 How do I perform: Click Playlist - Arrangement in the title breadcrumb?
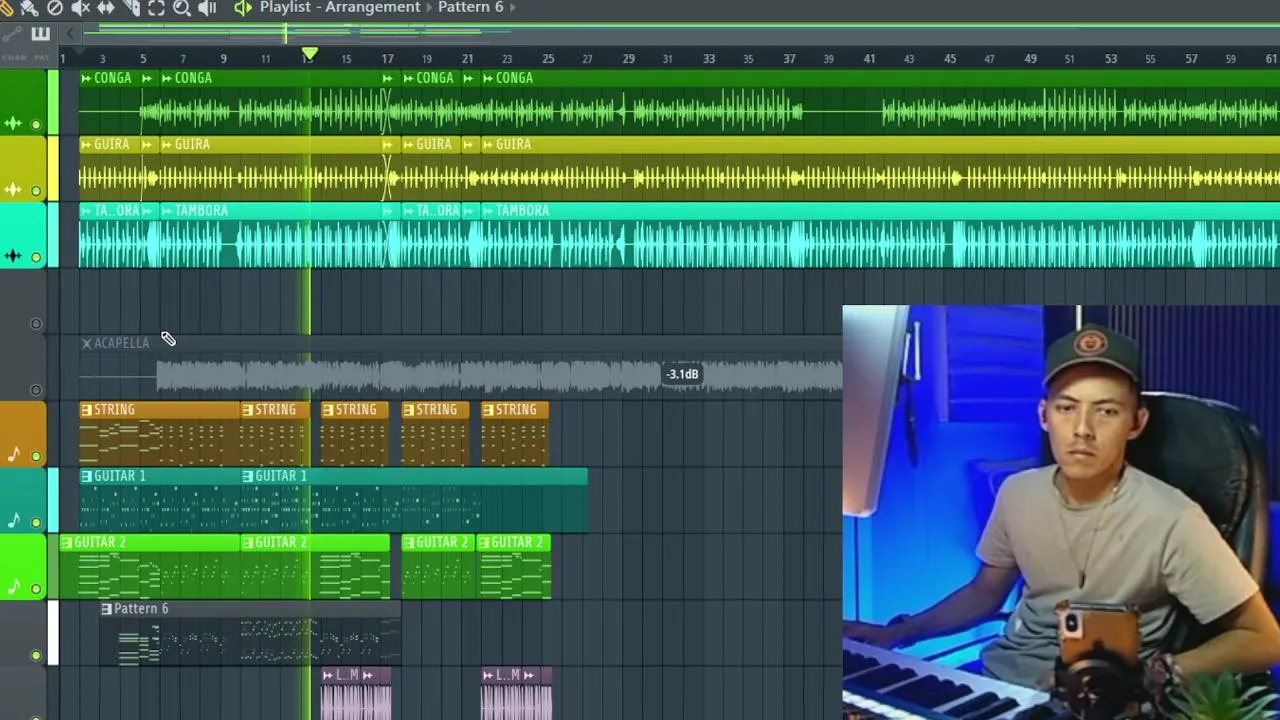(x=340, y=7)
